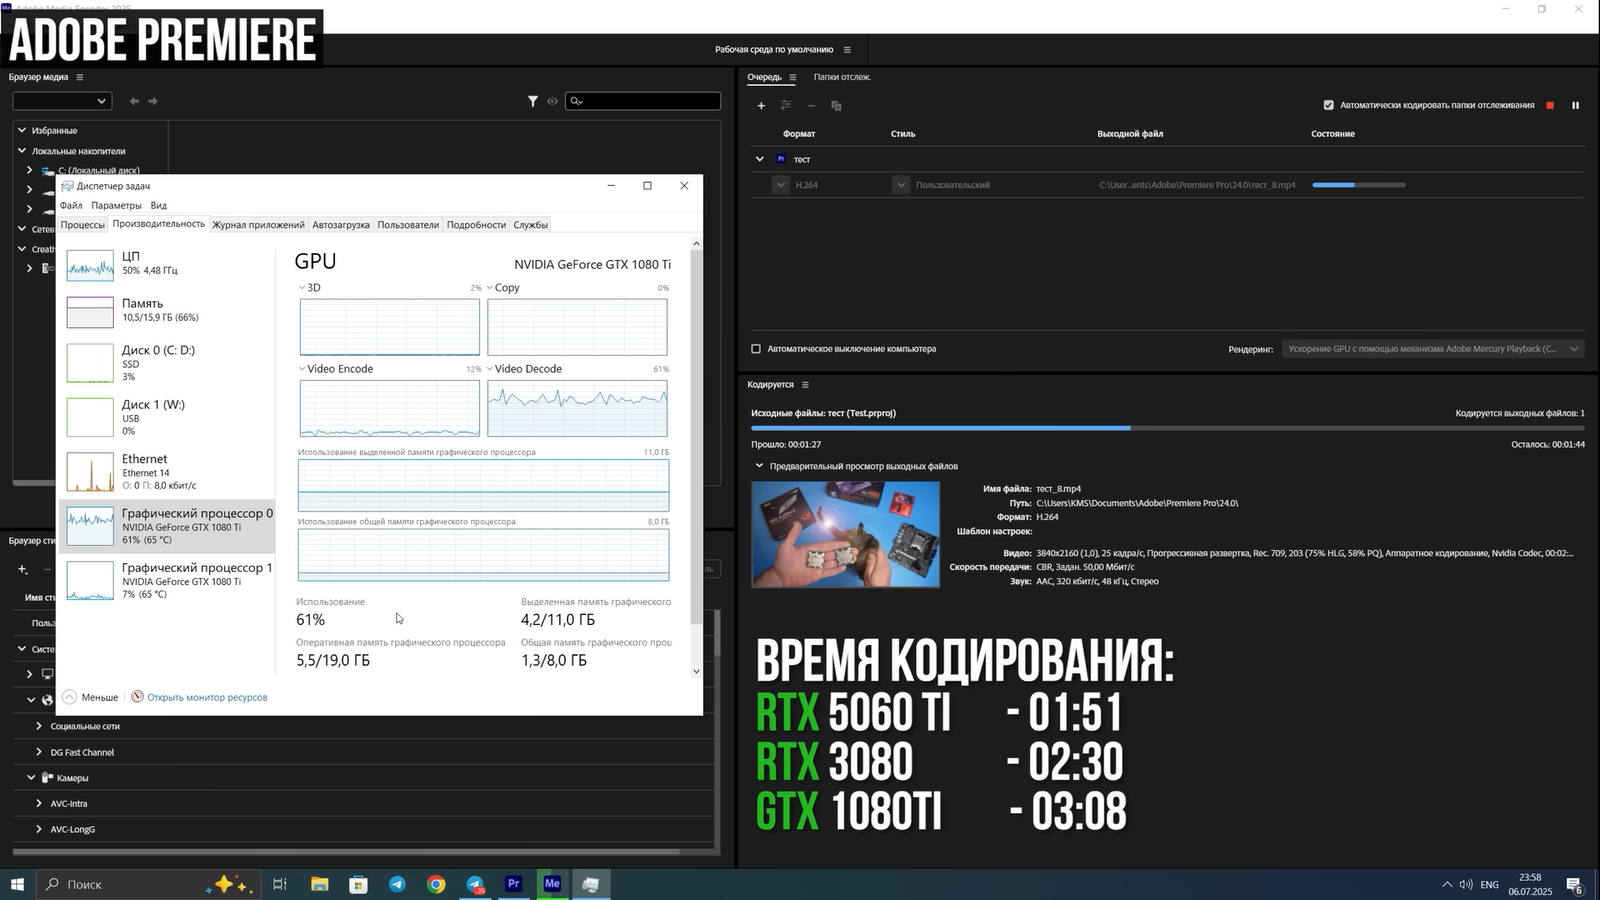Open the Параметры menu in Task Manager
1600x900 pixels.
click(x=116, y=205)
